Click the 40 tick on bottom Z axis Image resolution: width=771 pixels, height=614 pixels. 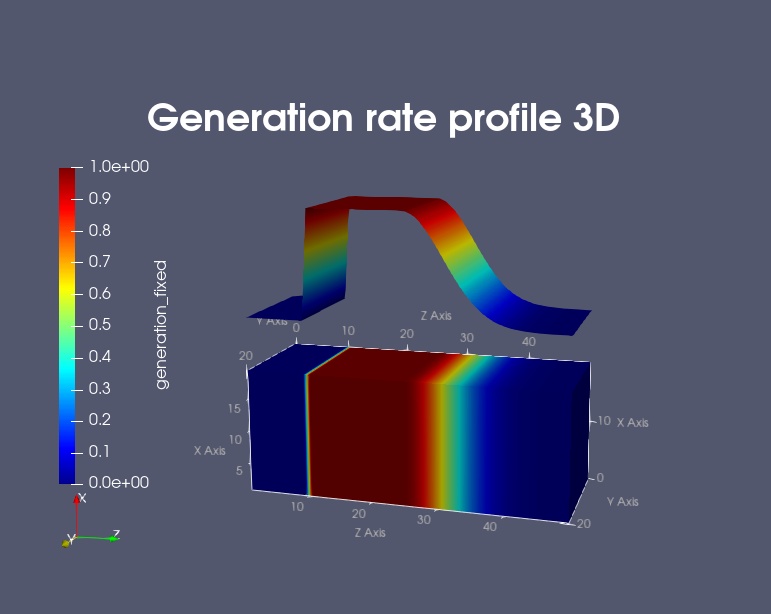490,526
